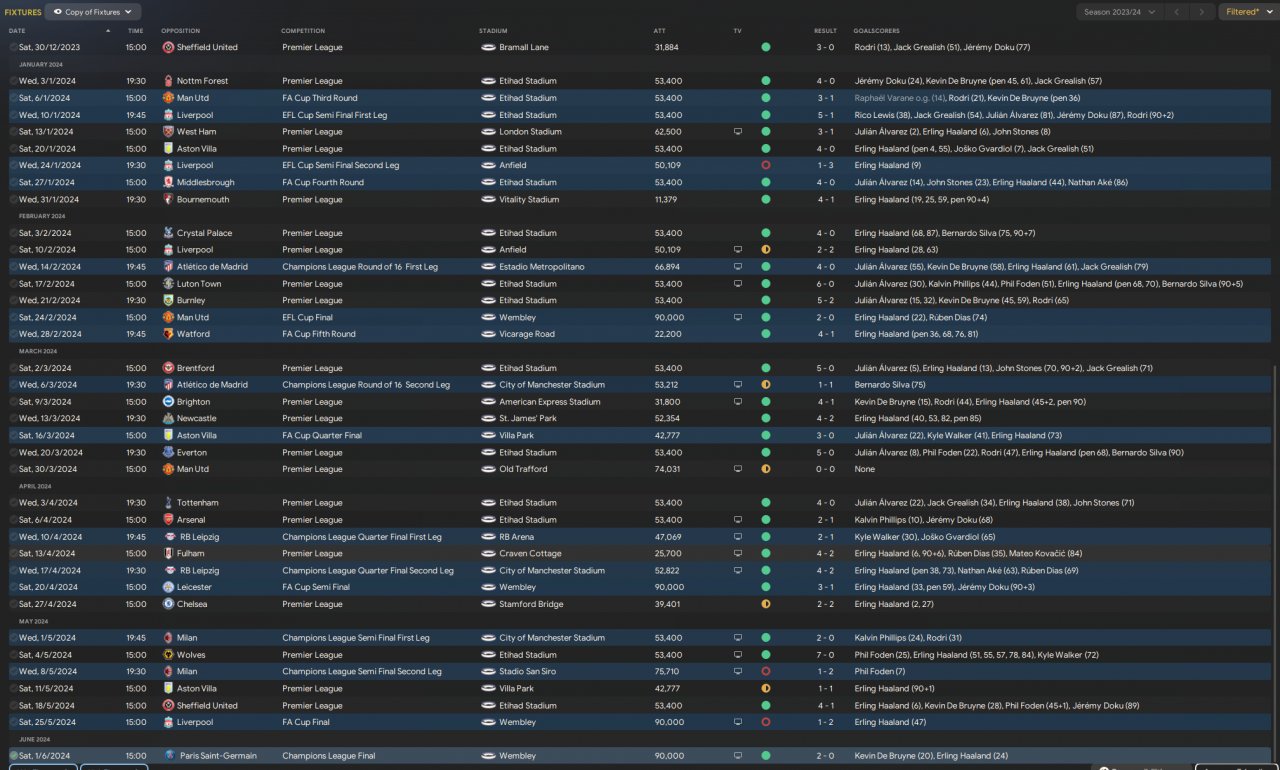Click the Tottenham club badge
The image size is (1280, 770).
(168, 503)
